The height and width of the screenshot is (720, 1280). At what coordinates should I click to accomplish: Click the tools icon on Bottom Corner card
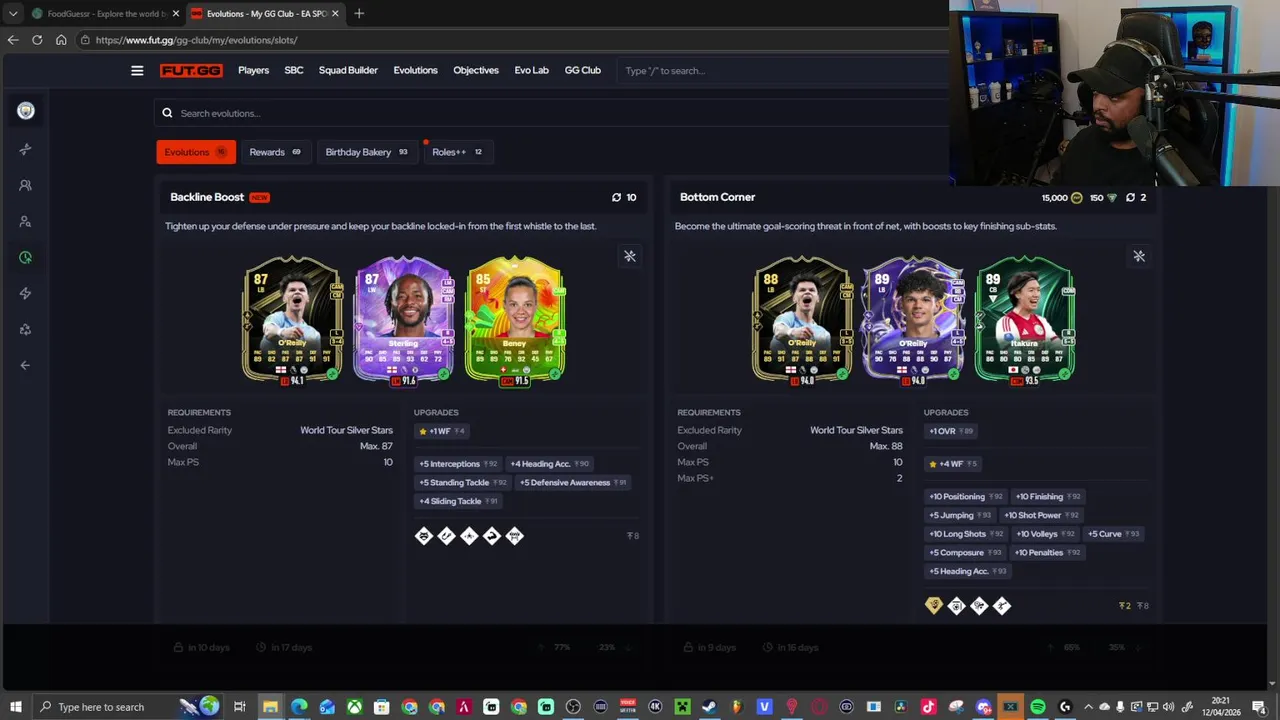1139,256
